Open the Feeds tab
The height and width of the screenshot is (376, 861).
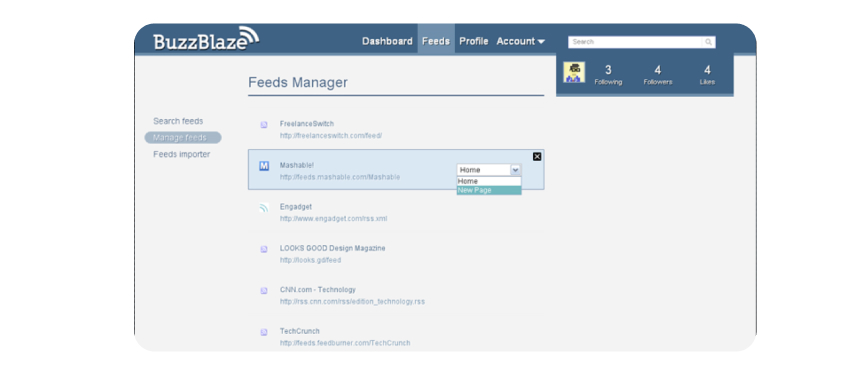pyautogui.click(x=436, y=41)
